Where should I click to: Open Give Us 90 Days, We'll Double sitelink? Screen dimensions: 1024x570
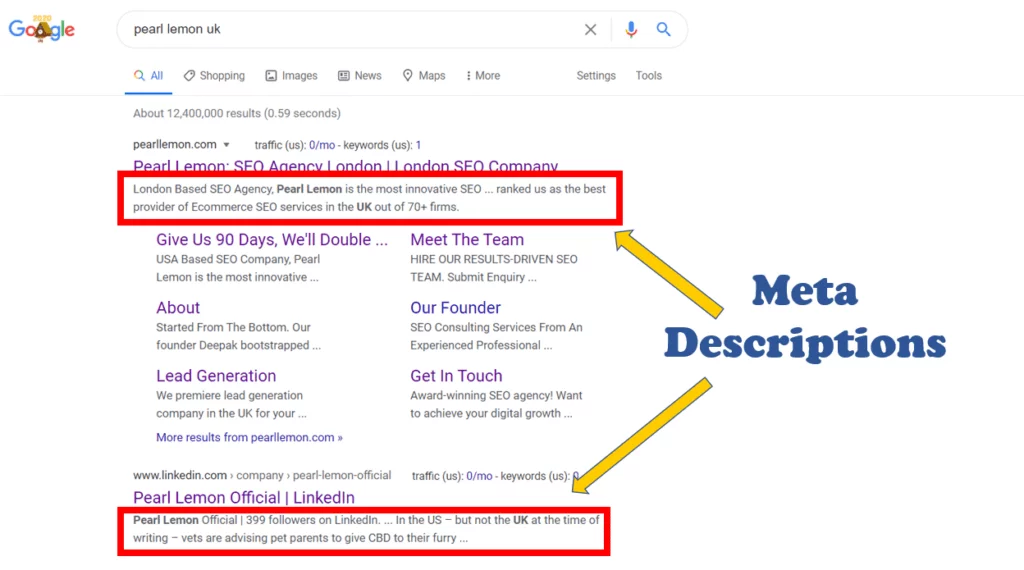point(272,240)
